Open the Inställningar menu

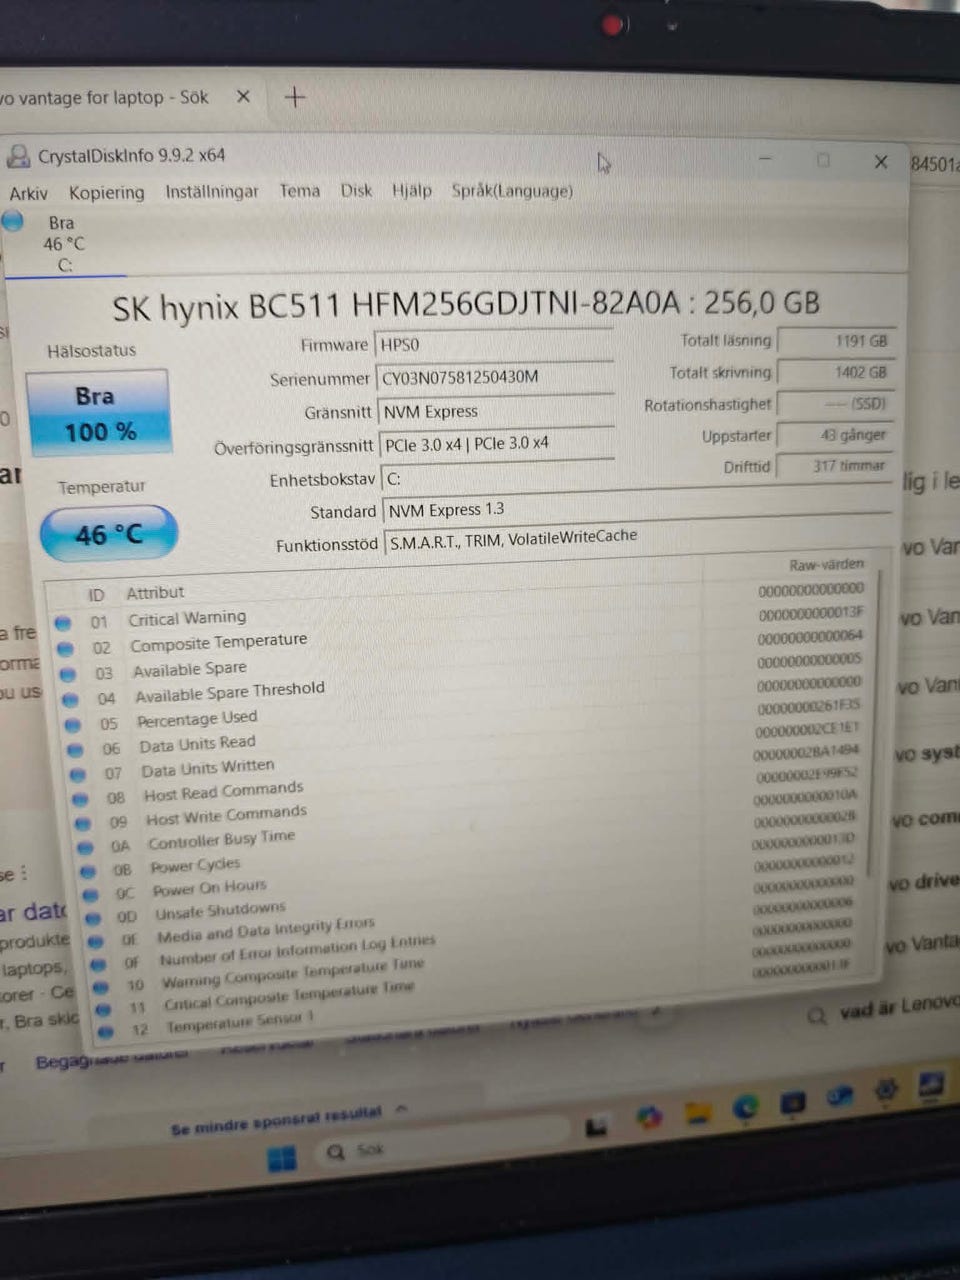[211, 191]
